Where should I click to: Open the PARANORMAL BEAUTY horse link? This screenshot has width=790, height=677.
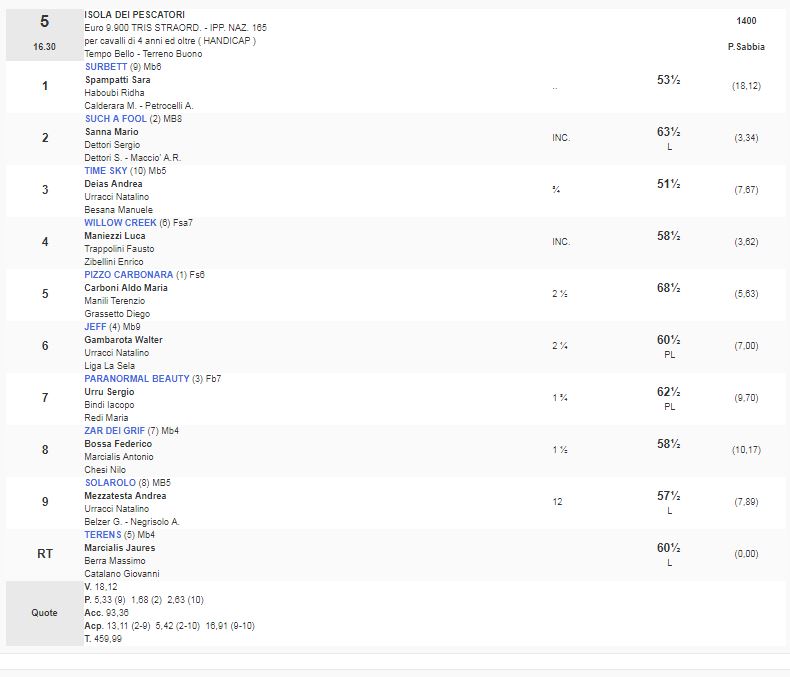[137, 379]
